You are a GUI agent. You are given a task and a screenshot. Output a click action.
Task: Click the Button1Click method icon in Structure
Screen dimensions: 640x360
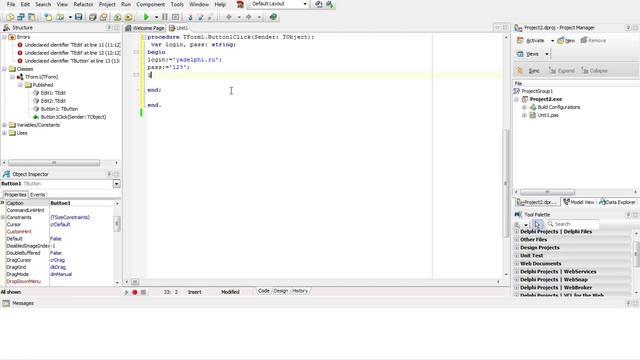(36, 117)
